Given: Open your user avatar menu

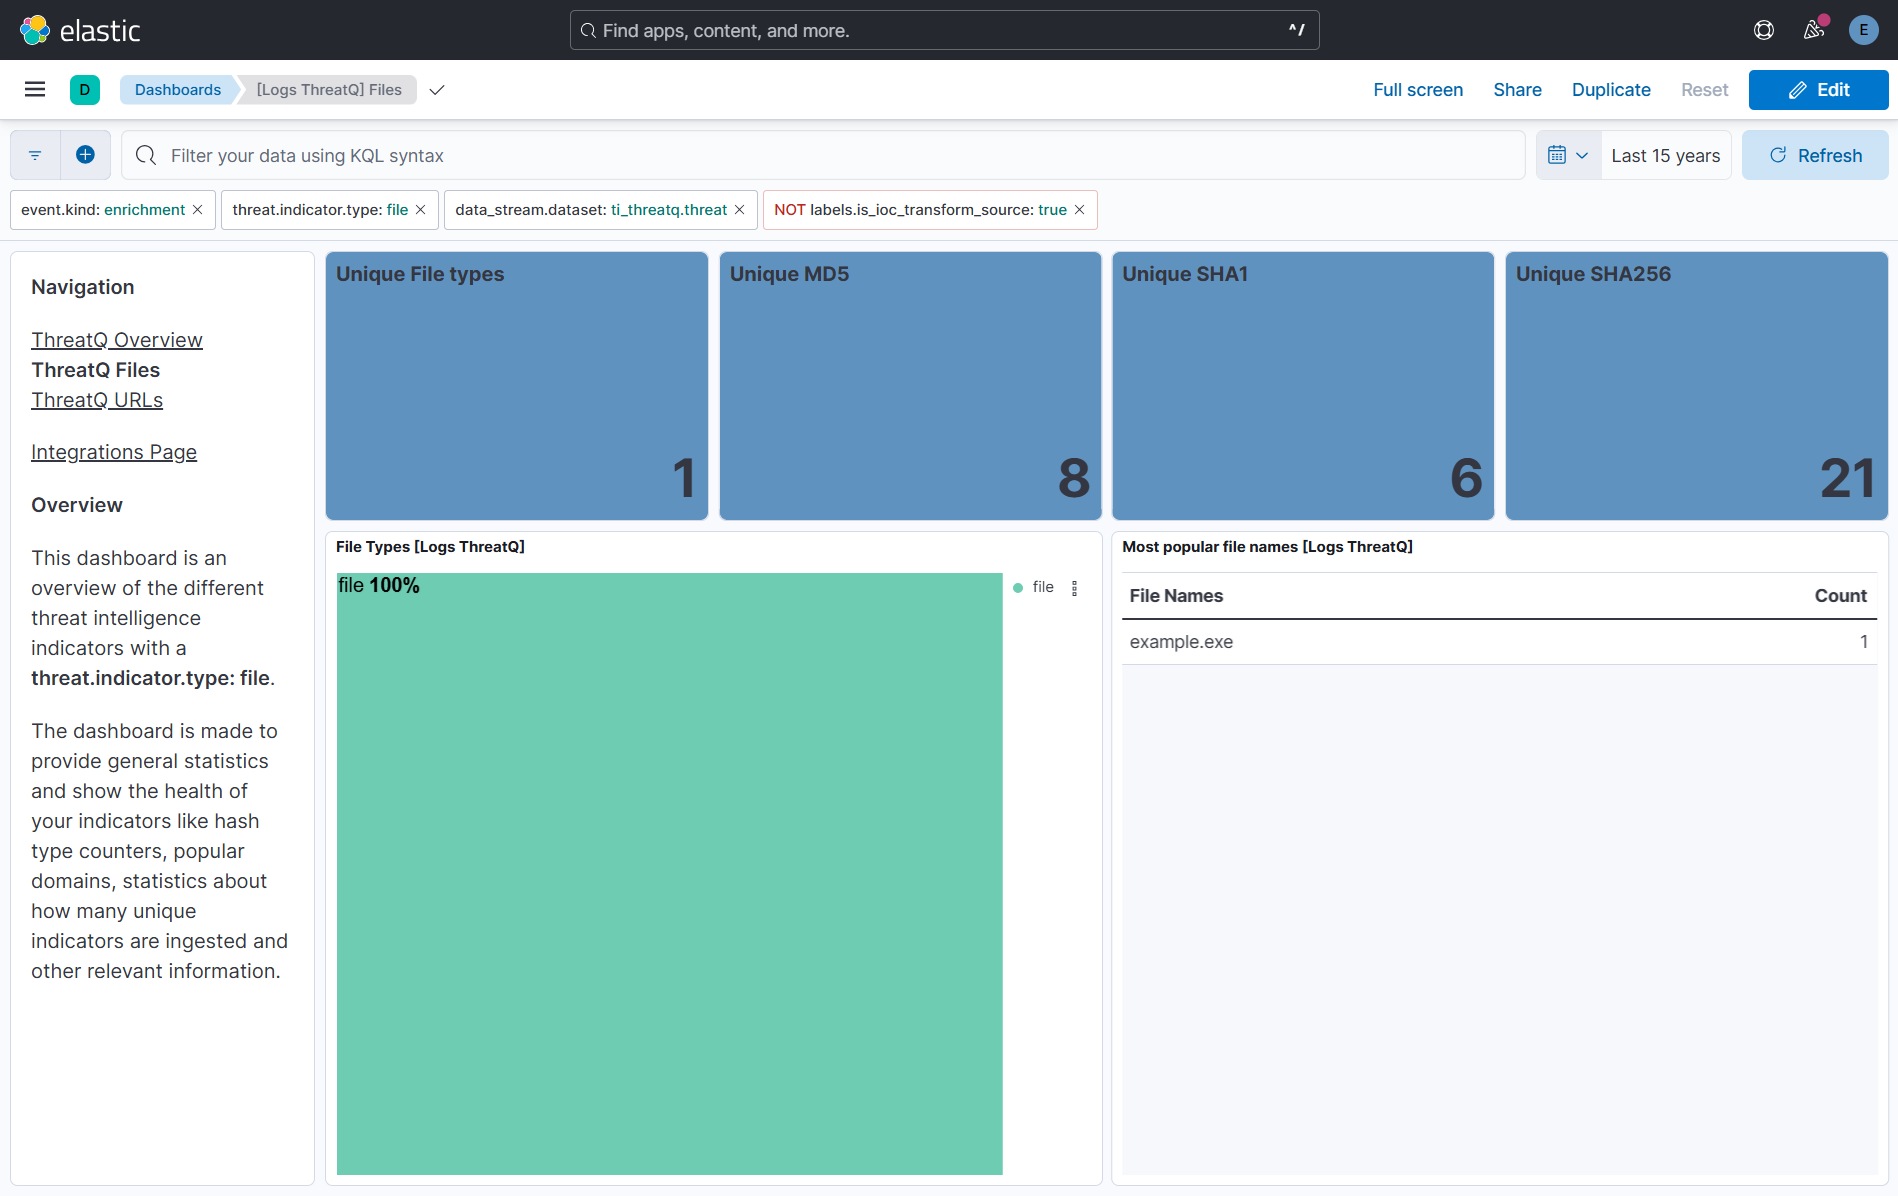Looking at the screenshot, I should point(1863,30).
